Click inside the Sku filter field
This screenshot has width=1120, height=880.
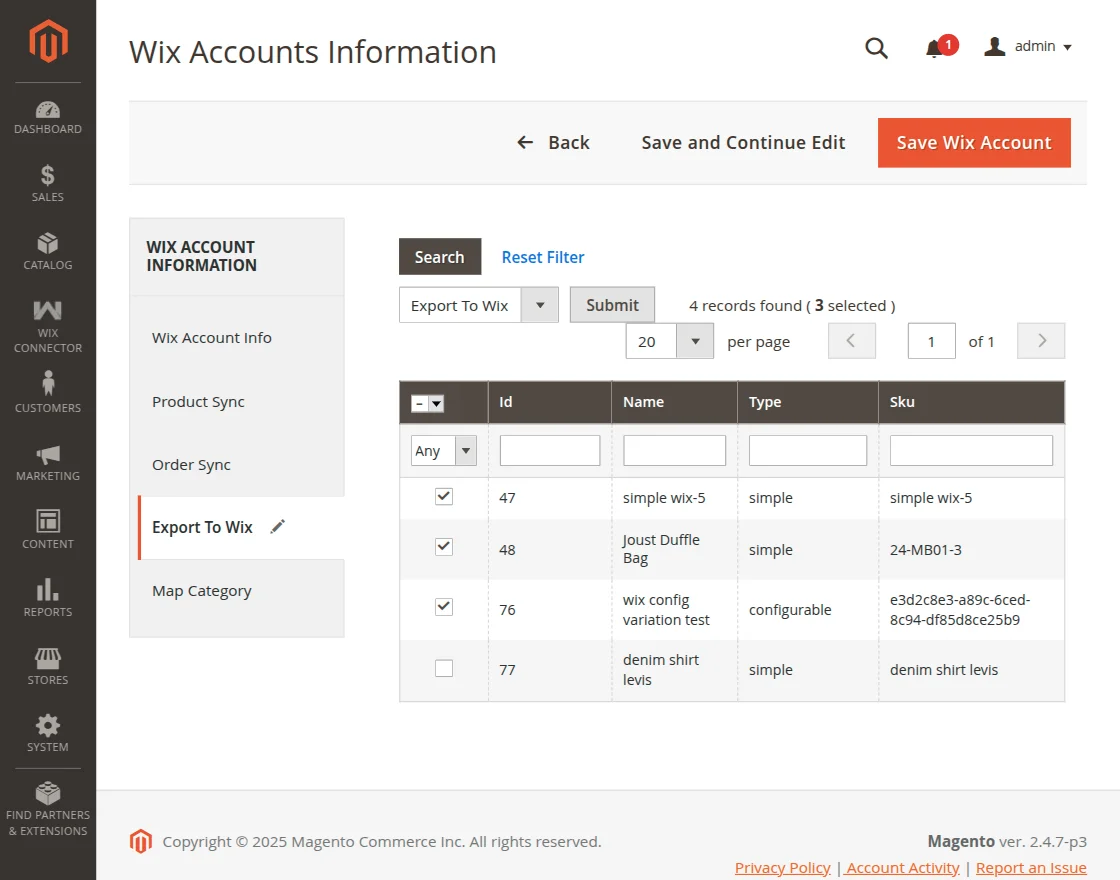pos(970,450)
